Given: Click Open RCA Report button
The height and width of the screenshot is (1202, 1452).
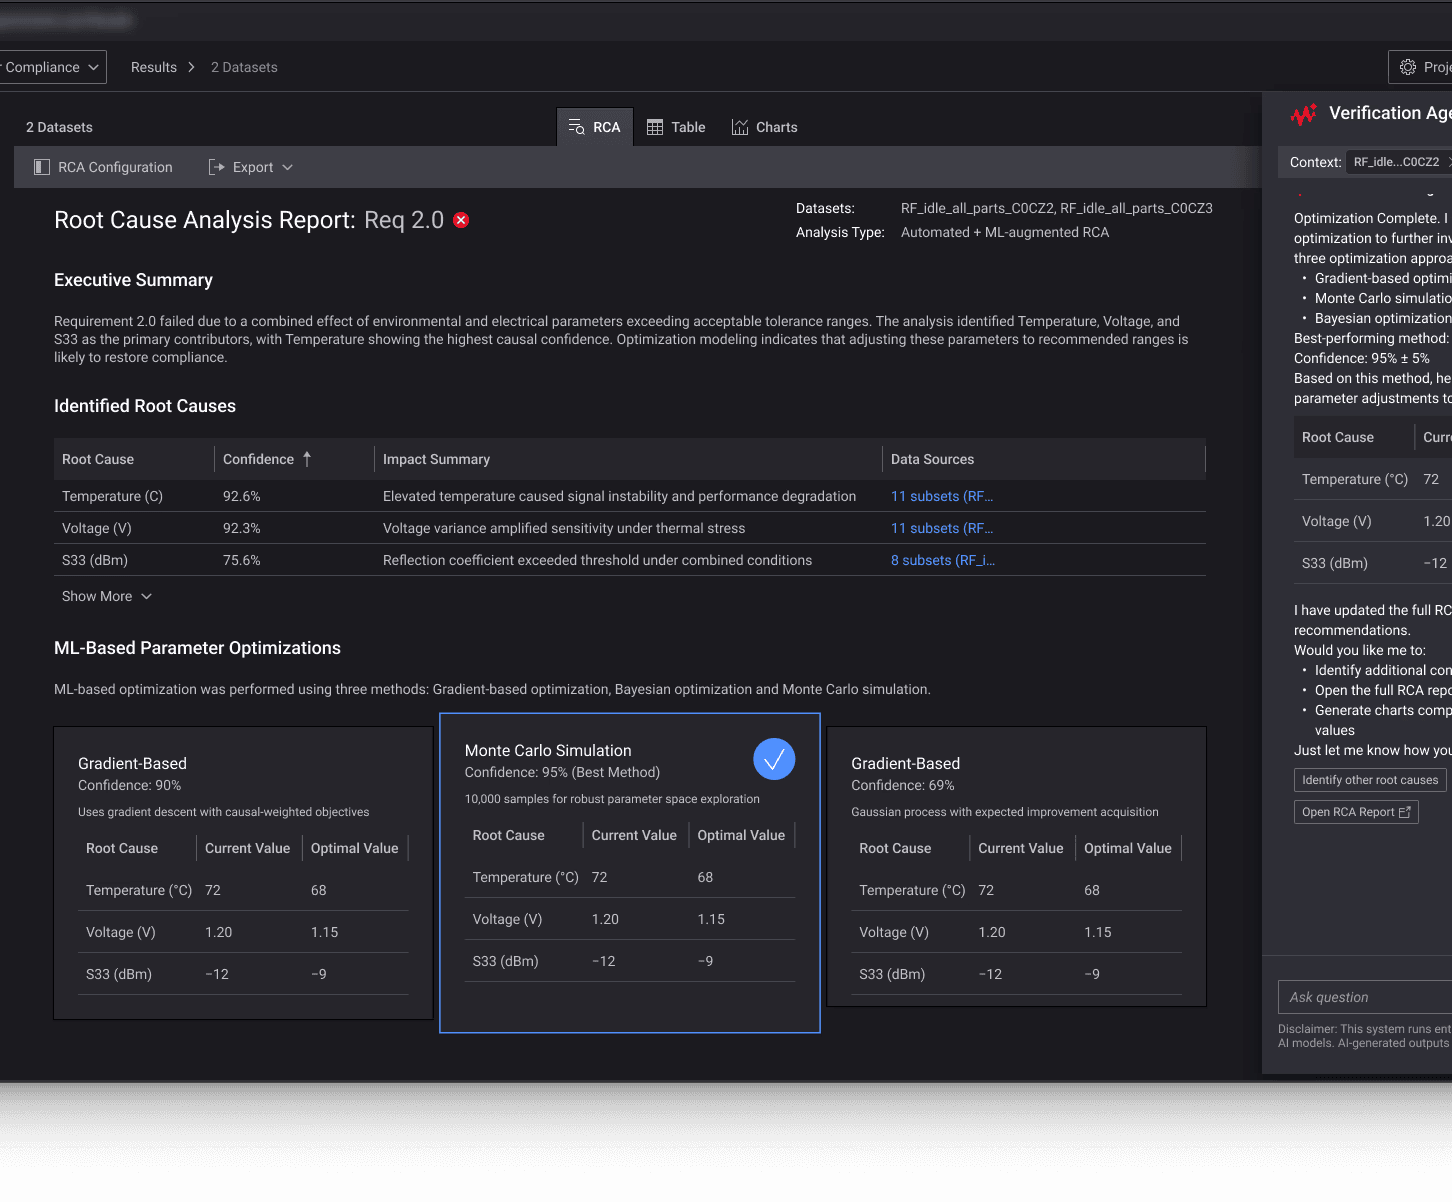Looking at the screenshot, I should pos(1356,812).
